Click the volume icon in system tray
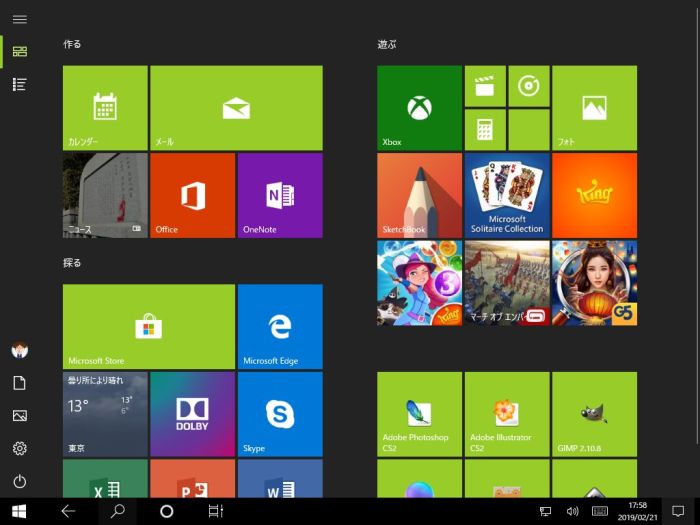The image size is (700, 525). click(x=572, y=511)
